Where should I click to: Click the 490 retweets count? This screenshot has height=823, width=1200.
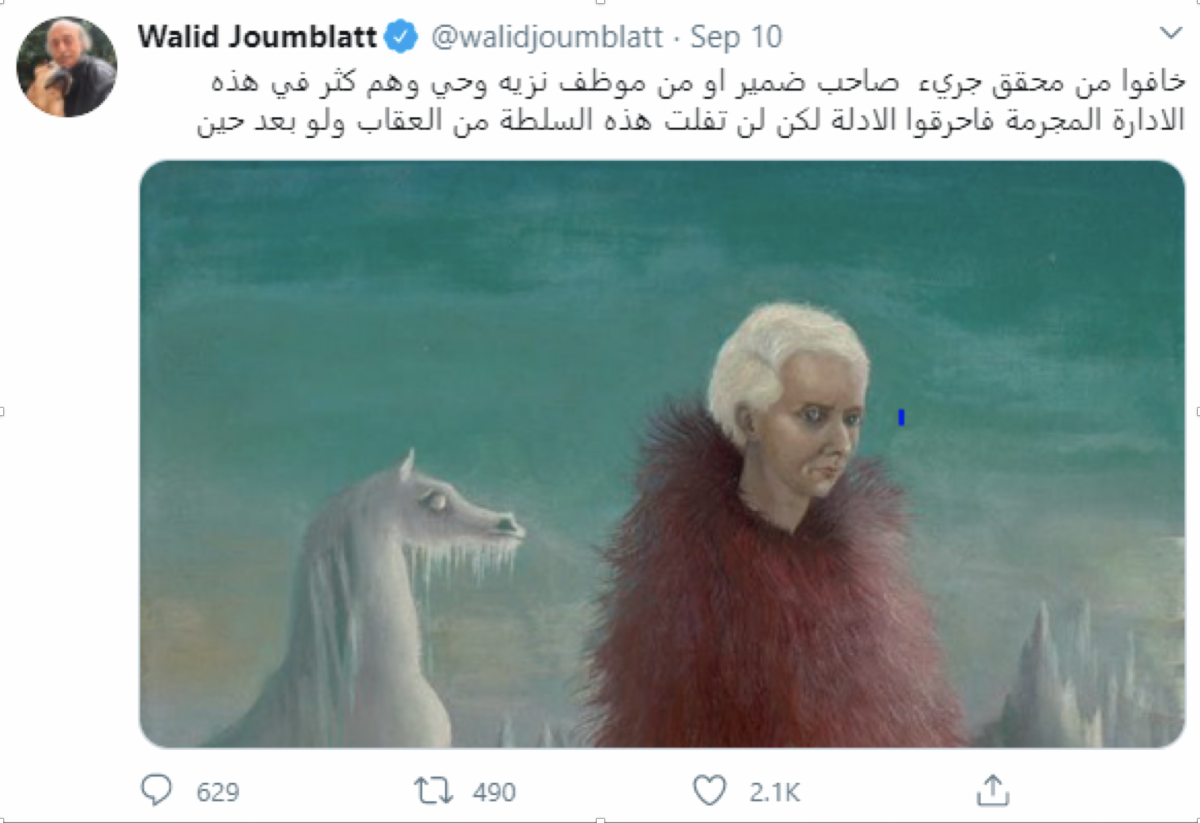[494, 792]
